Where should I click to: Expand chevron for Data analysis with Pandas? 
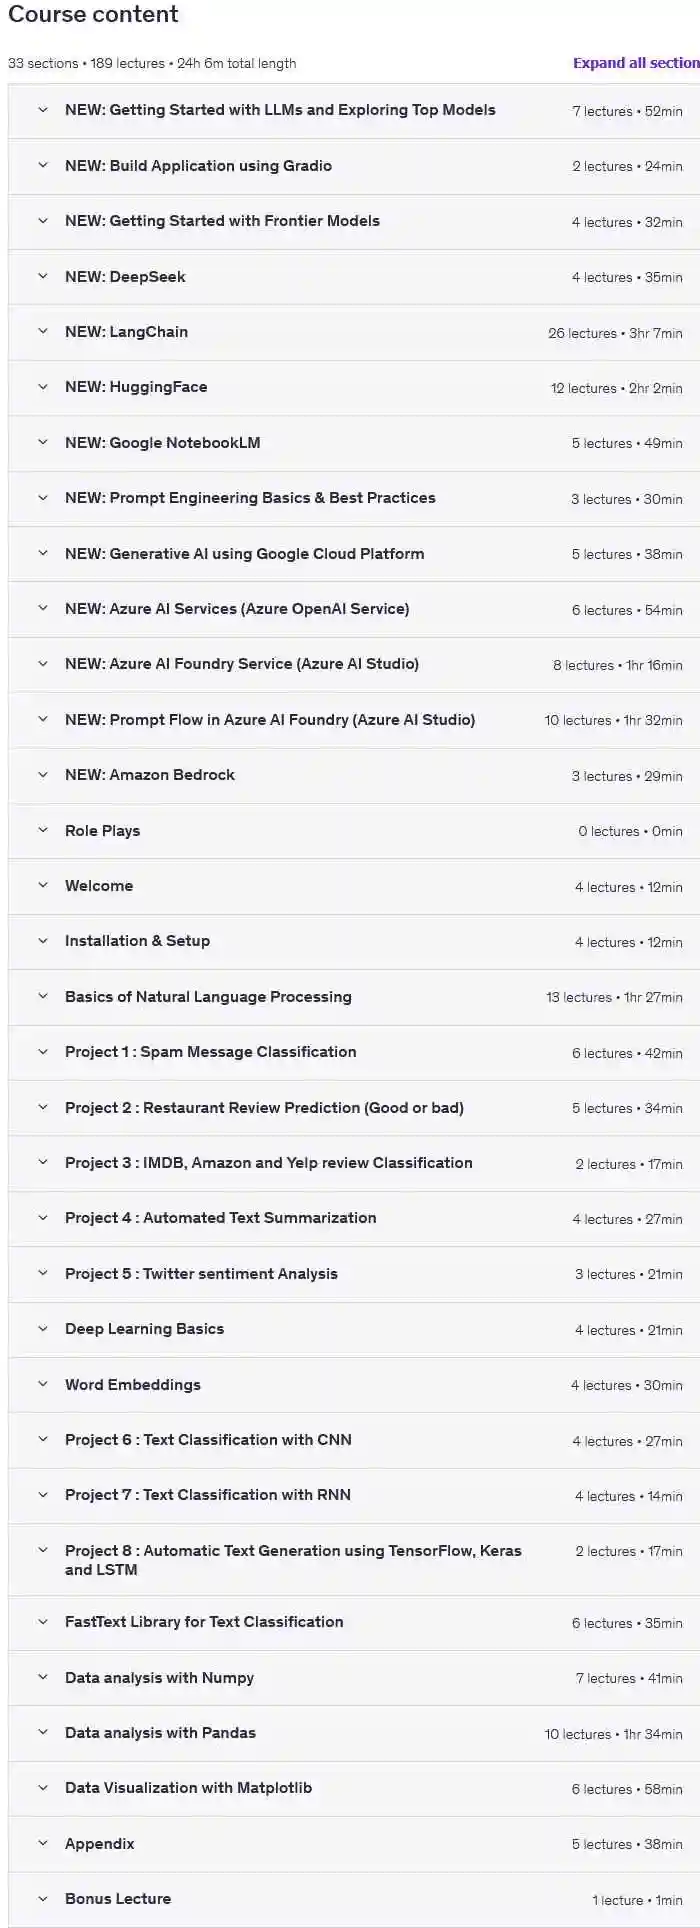[x=43, y=1733]
